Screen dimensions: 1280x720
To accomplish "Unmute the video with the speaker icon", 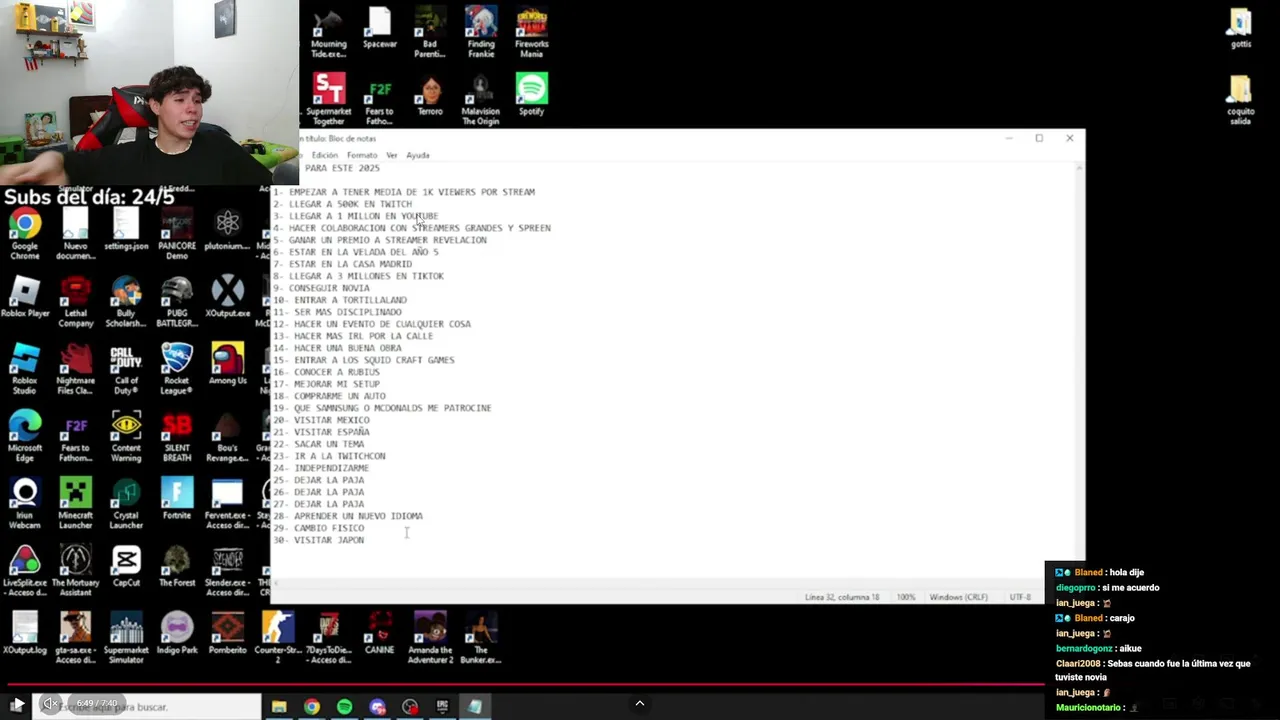I will point(49,704).
